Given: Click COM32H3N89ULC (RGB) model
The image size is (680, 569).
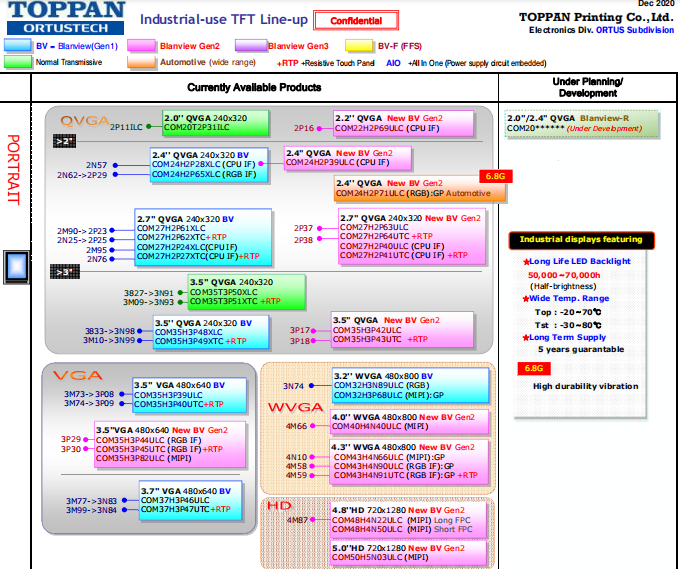Looking at the screenshot, I should (381, 386).
